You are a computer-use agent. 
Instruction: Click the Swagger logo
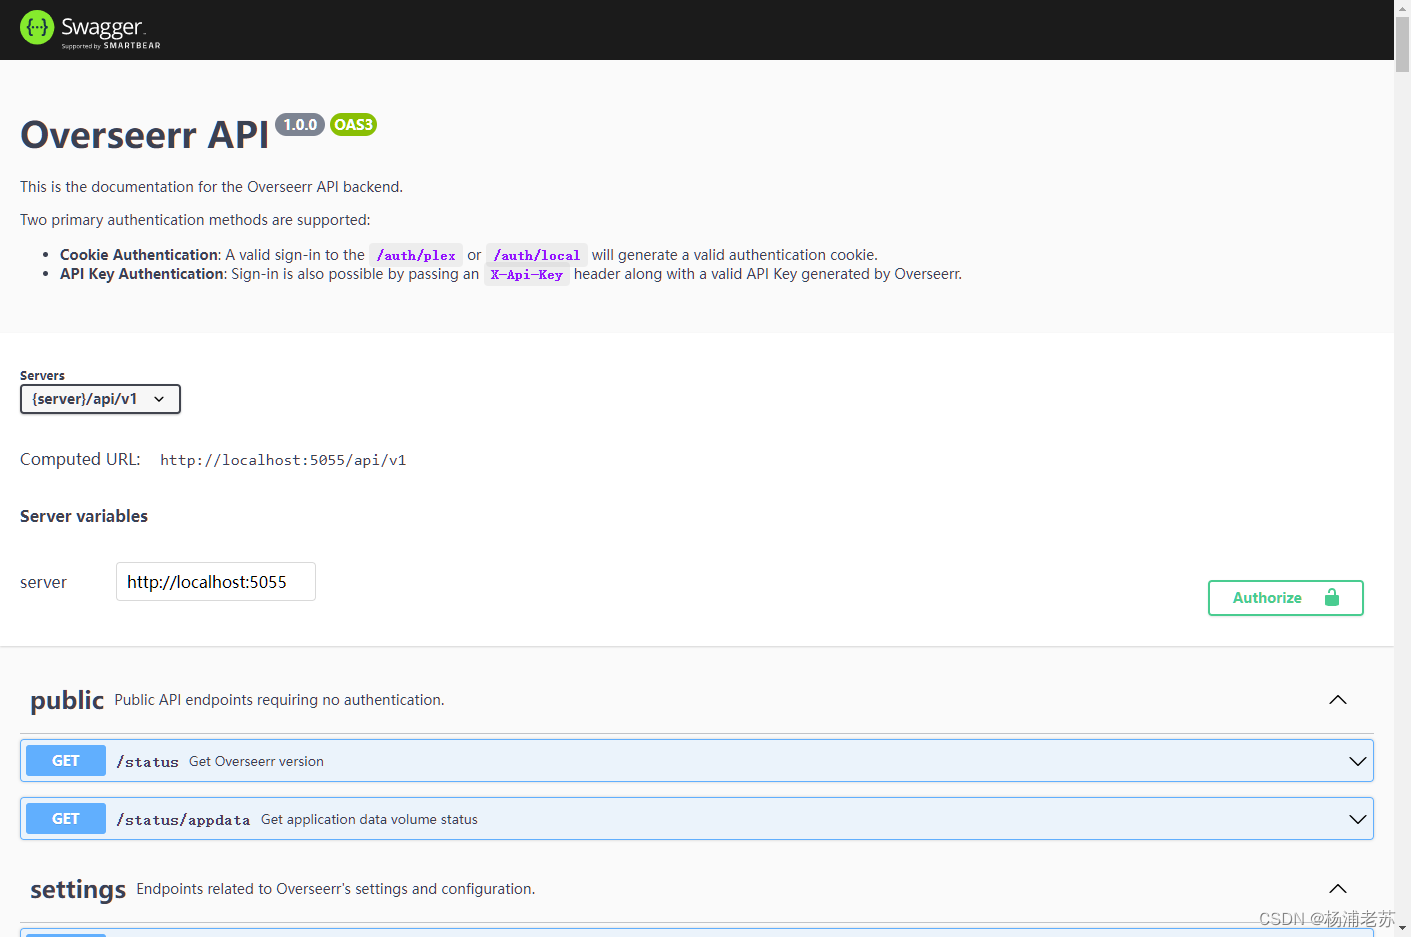pos(90,29)
